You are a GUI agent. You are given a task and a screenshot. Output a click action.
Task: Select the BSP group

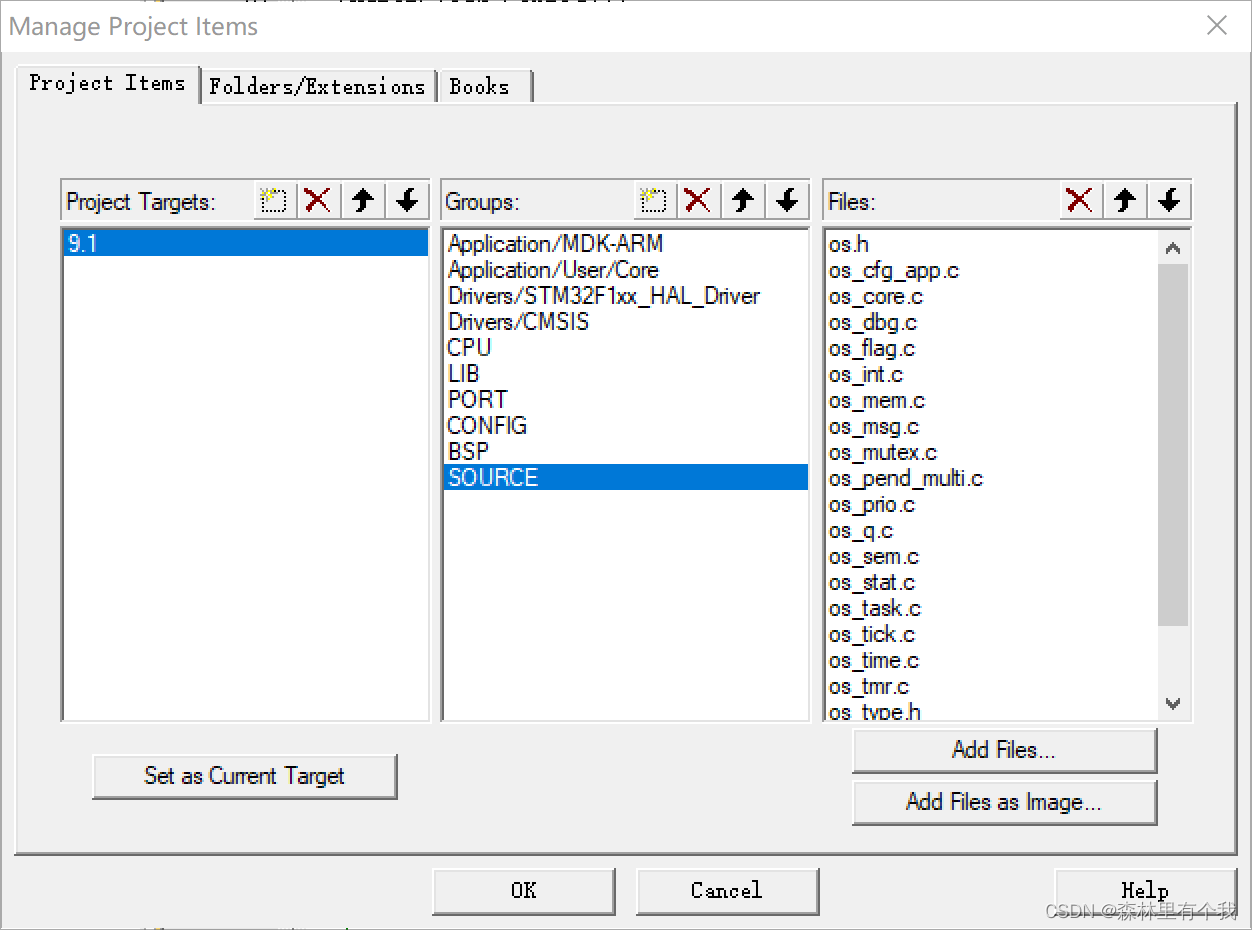pos(625,452)
